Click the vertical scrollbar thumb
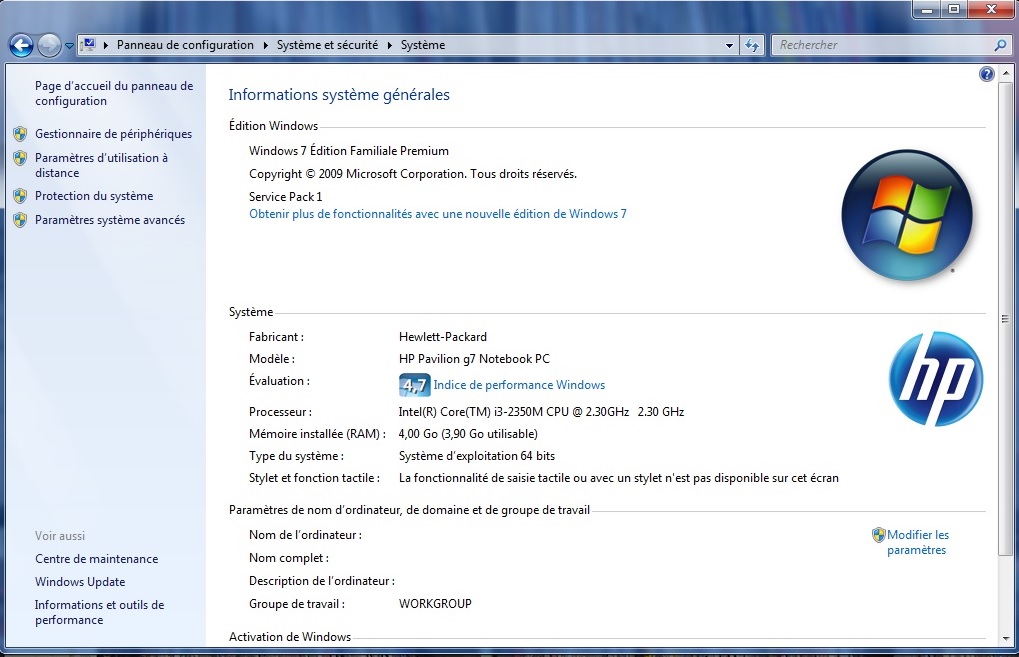 click(1006, 318)
